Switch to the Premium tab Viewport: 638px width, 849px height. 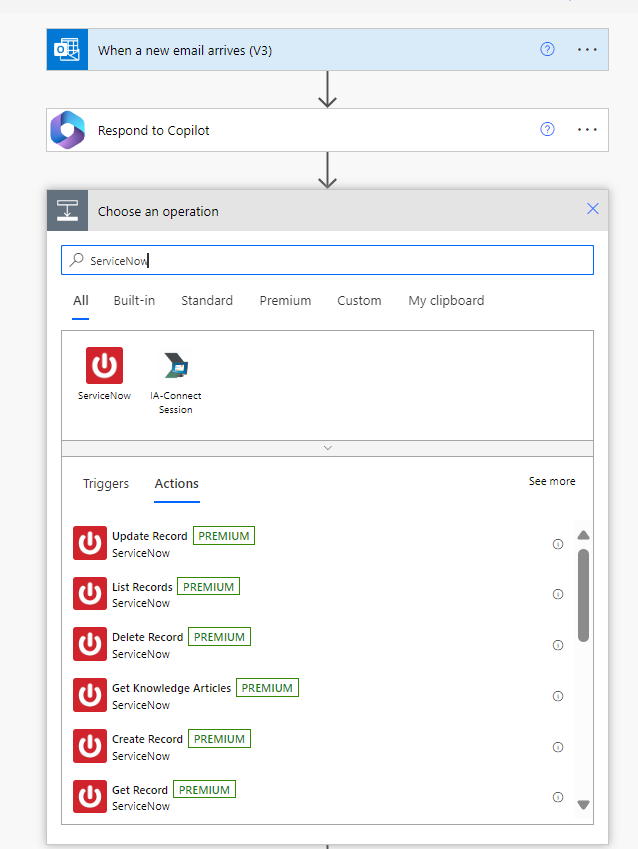[285, 301]
